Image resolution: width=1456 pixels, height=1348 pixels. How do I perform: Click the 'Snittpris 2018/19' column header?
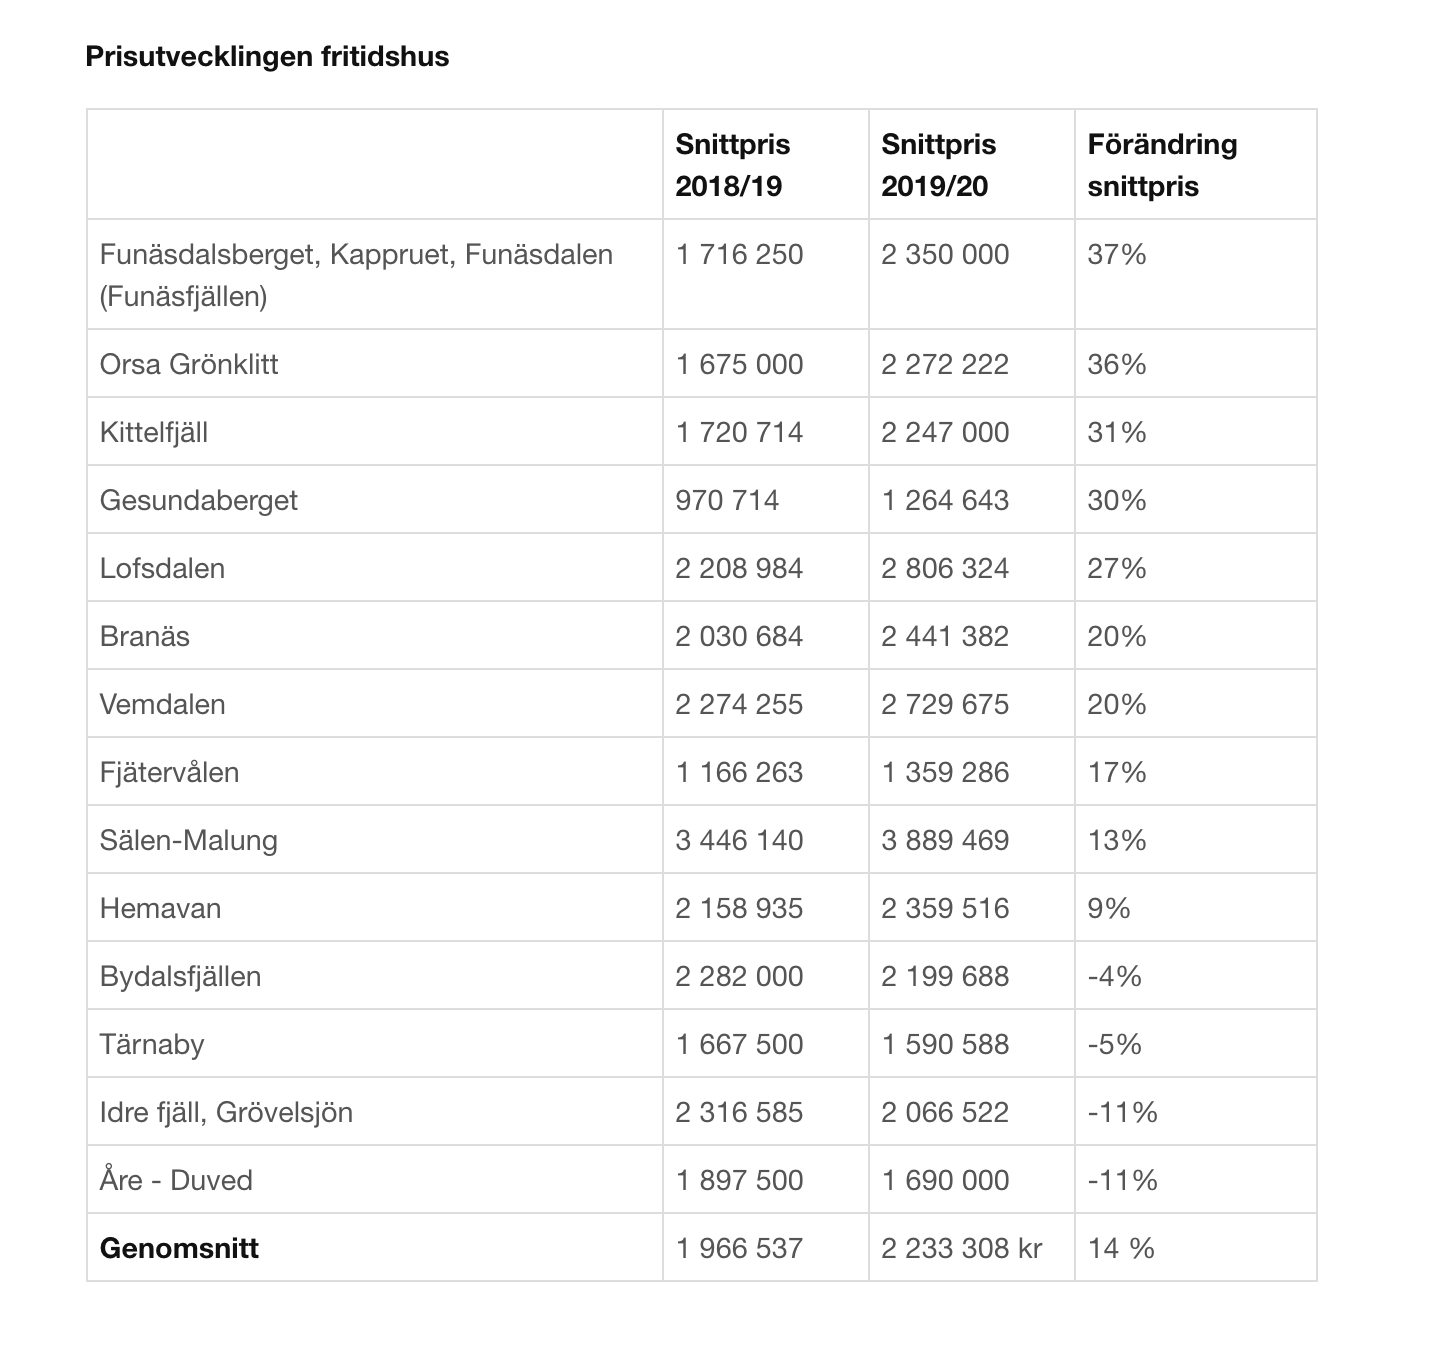point(732,165)
